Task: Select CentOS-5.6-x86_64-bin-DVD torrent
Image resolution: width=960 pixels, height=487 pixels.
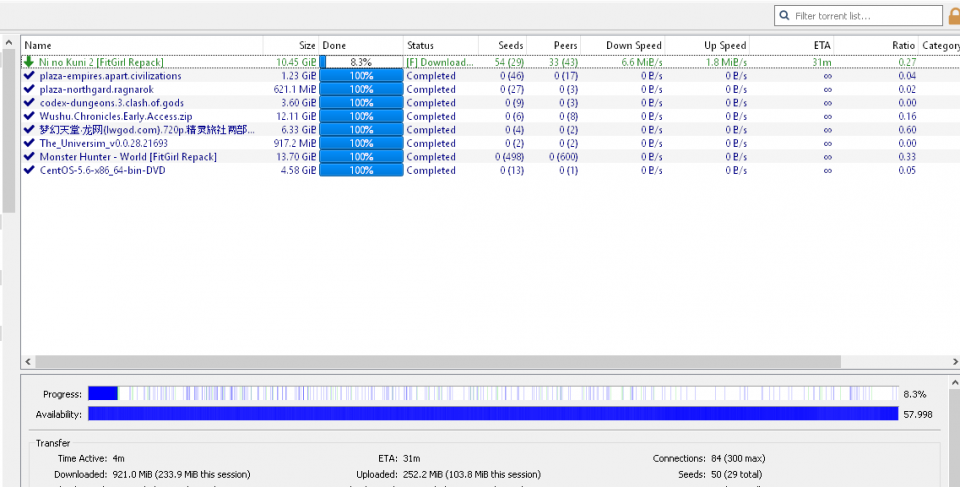Action: 102,170
